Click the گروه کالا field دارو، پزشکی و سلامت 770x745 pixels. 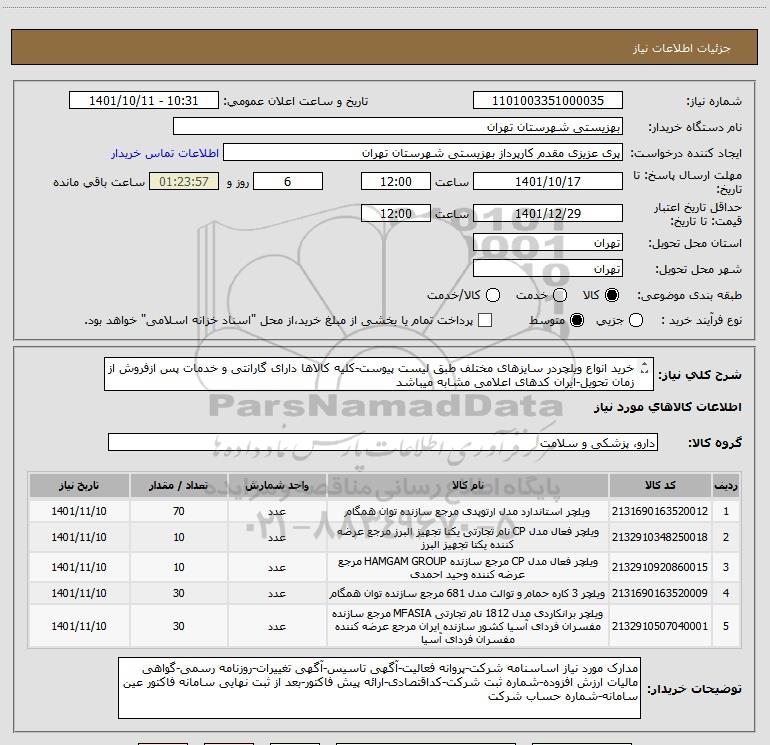pyautogui.click(x=383, y=442)
